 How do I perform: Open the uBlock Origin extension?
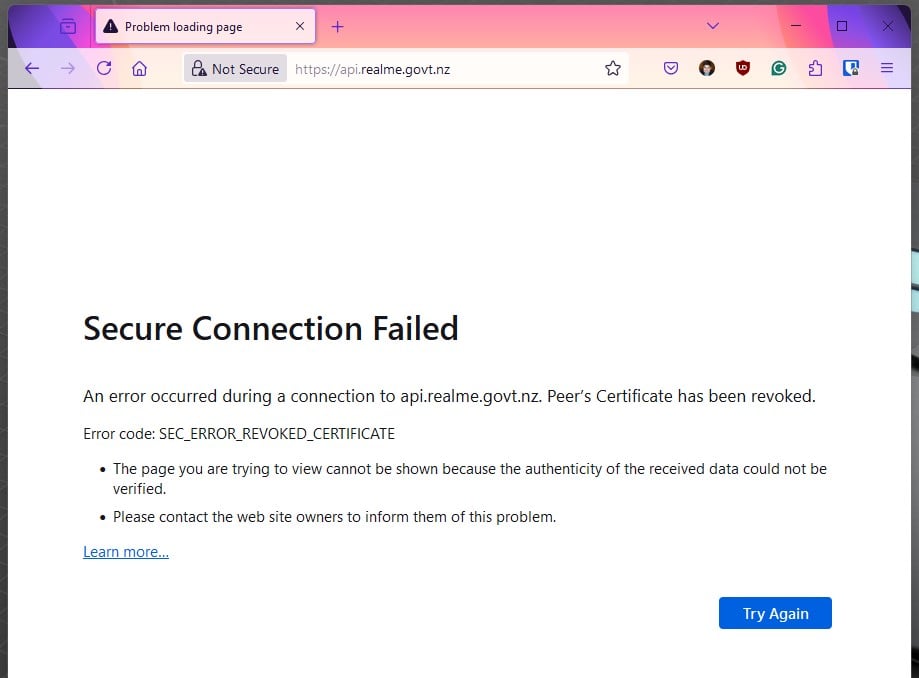click(742, 69)
